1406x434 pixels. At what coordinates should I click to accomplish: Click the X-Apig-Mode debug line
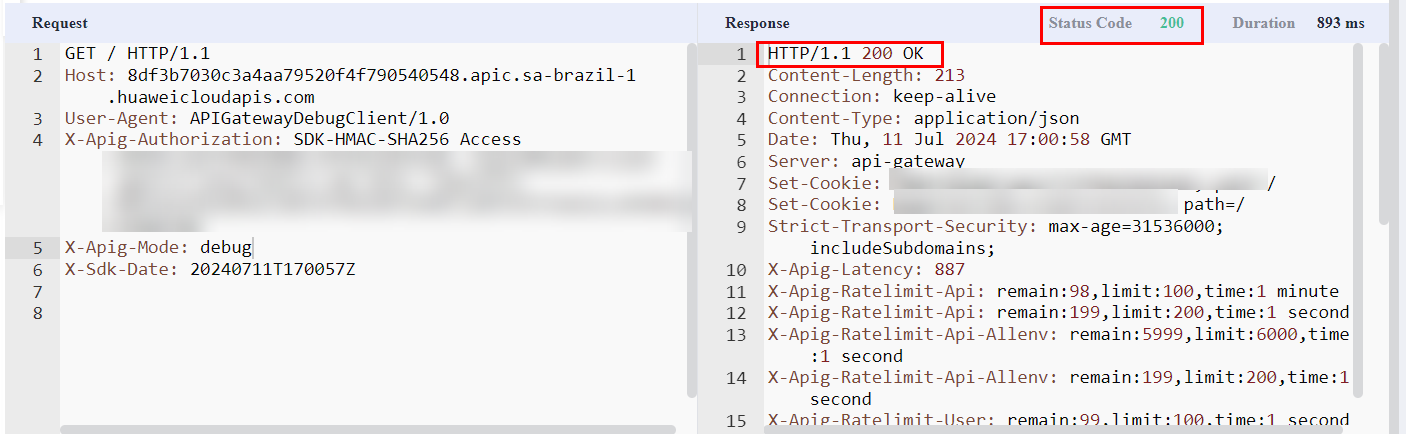point(158,247)
